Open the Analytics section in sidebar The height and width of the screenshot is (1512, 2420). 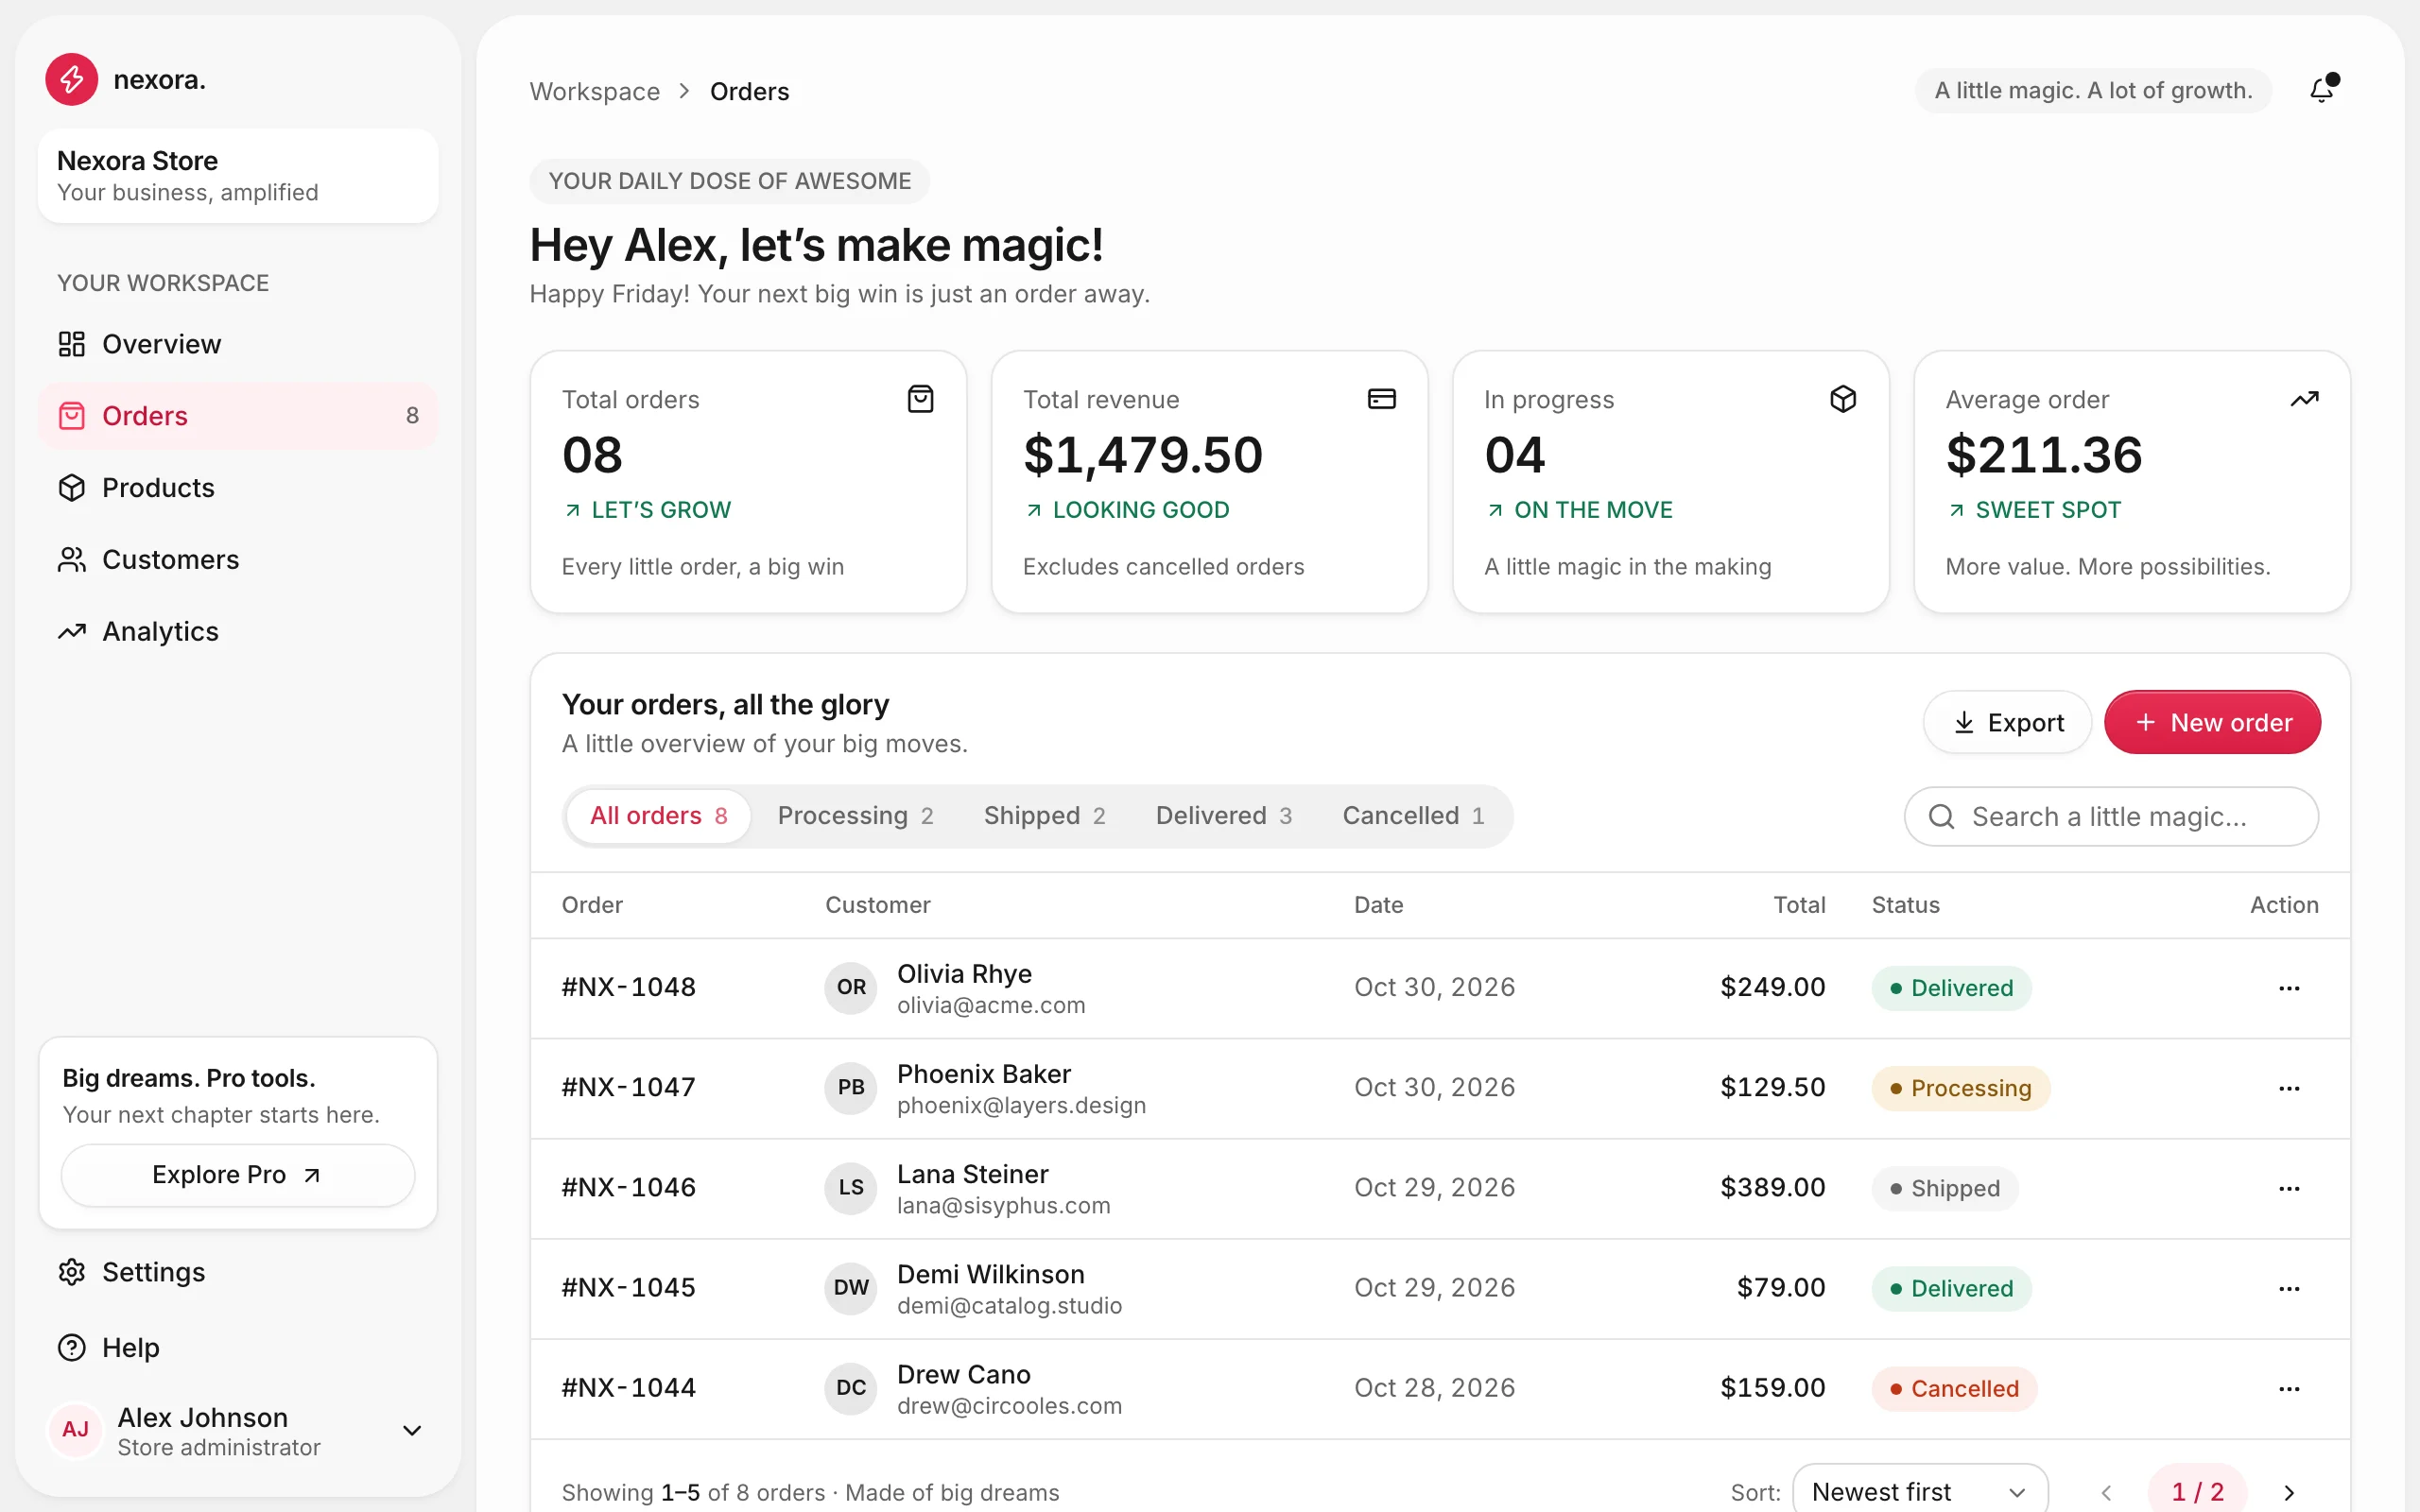click(238, 631)
